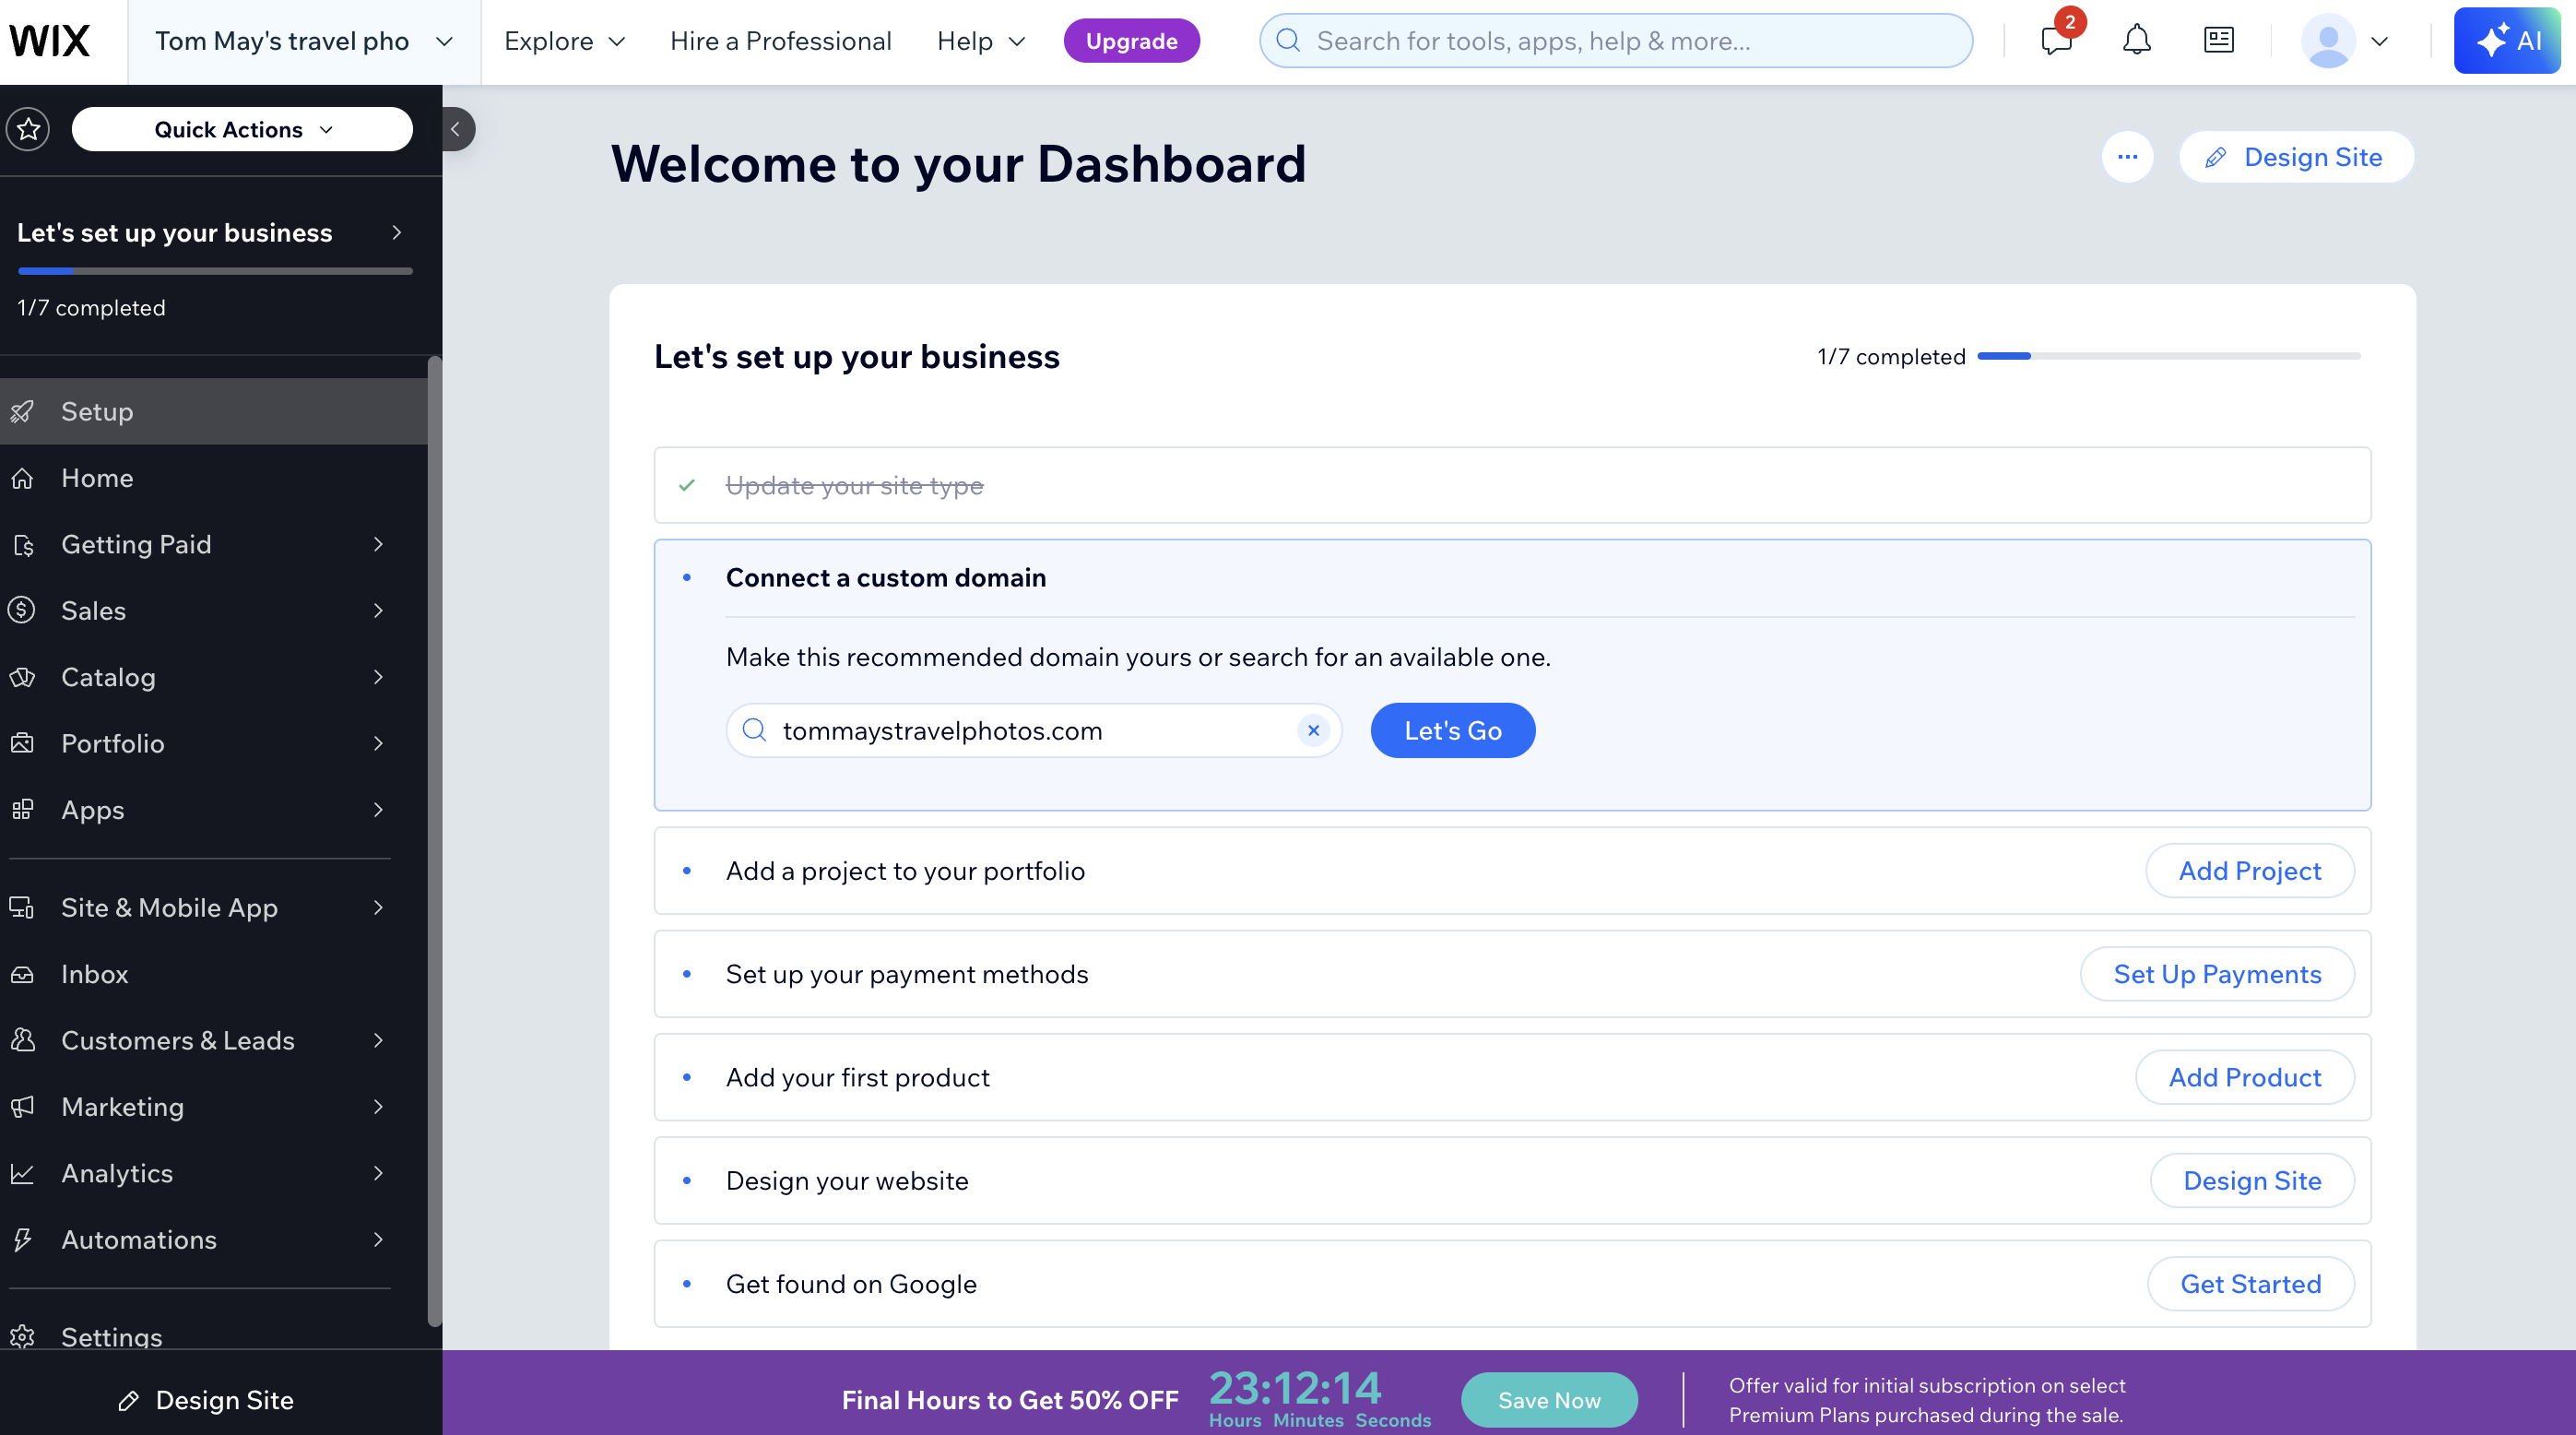Select the Setup rocket icon in sidebar
2576x1435 pixels.
click(x=23, y=412)
